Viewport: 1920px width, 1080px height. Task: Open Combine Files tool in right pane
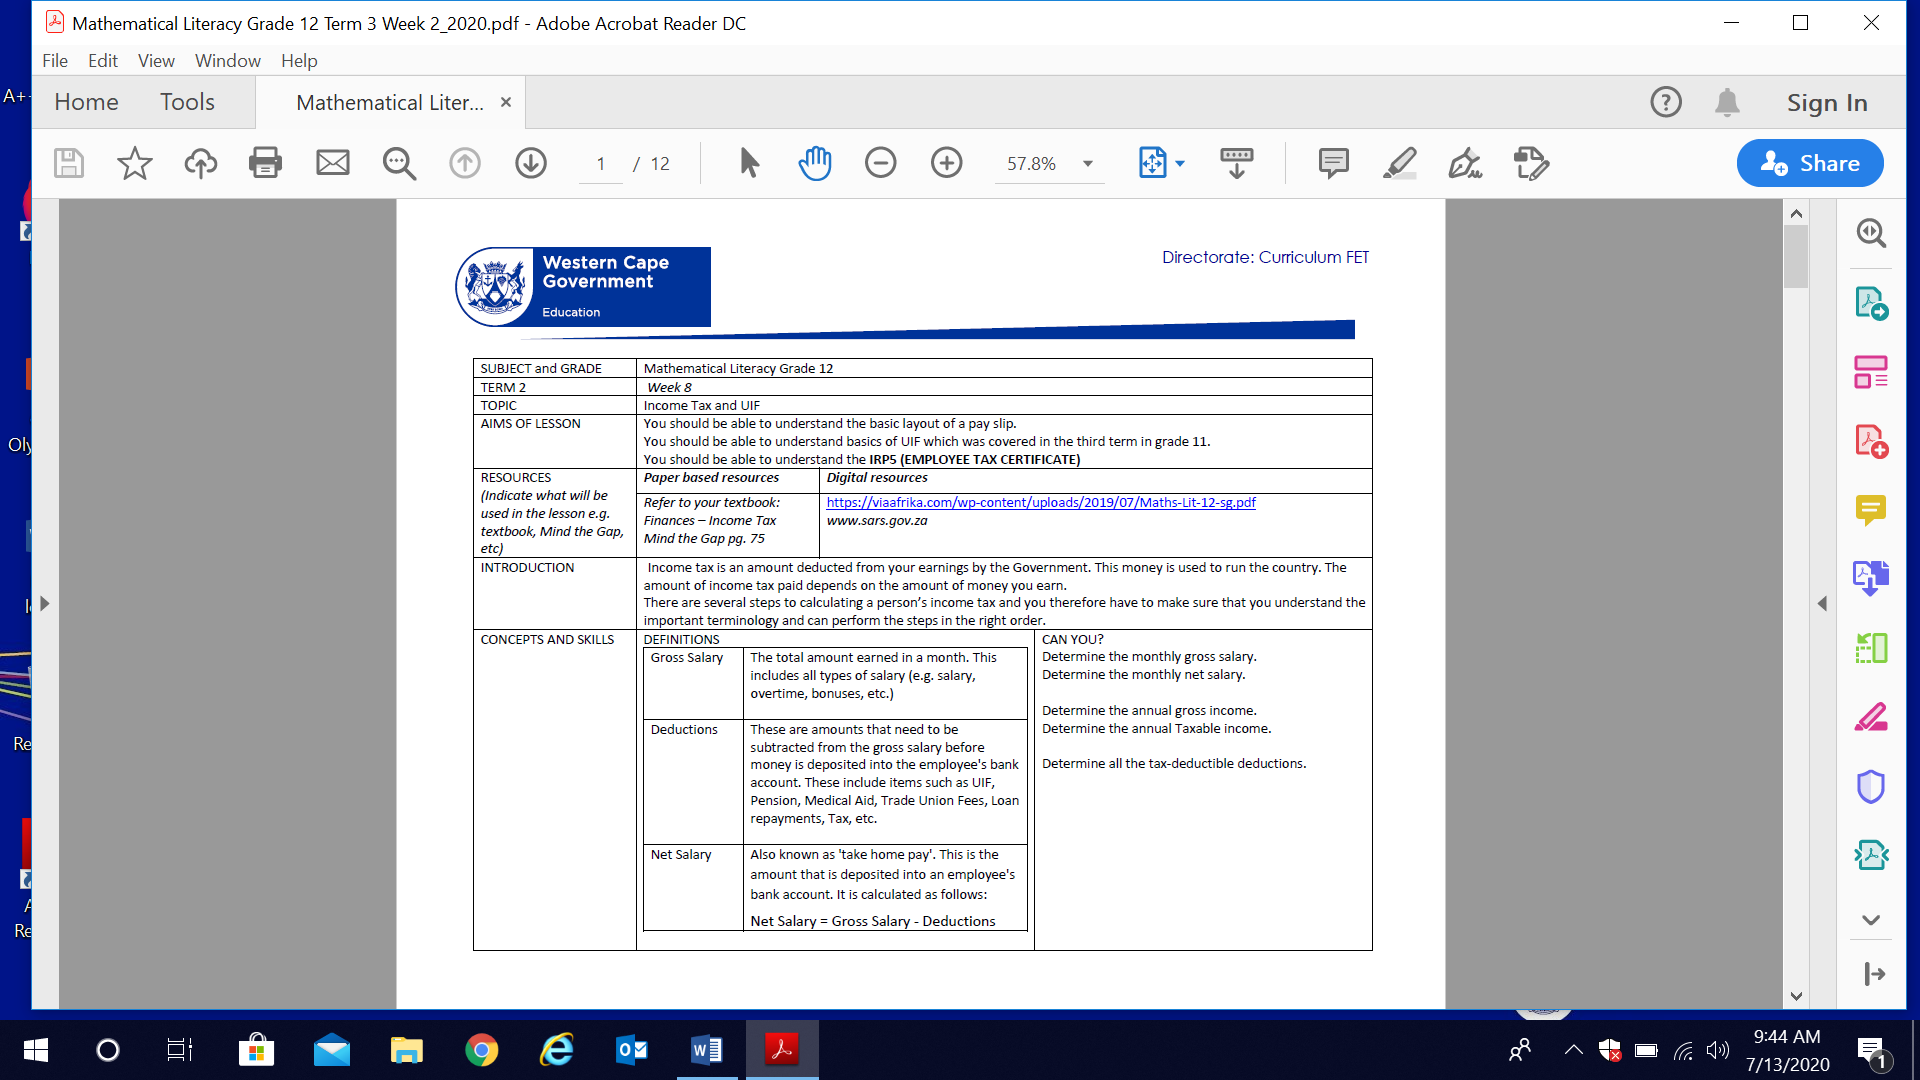click(1871, 578)
